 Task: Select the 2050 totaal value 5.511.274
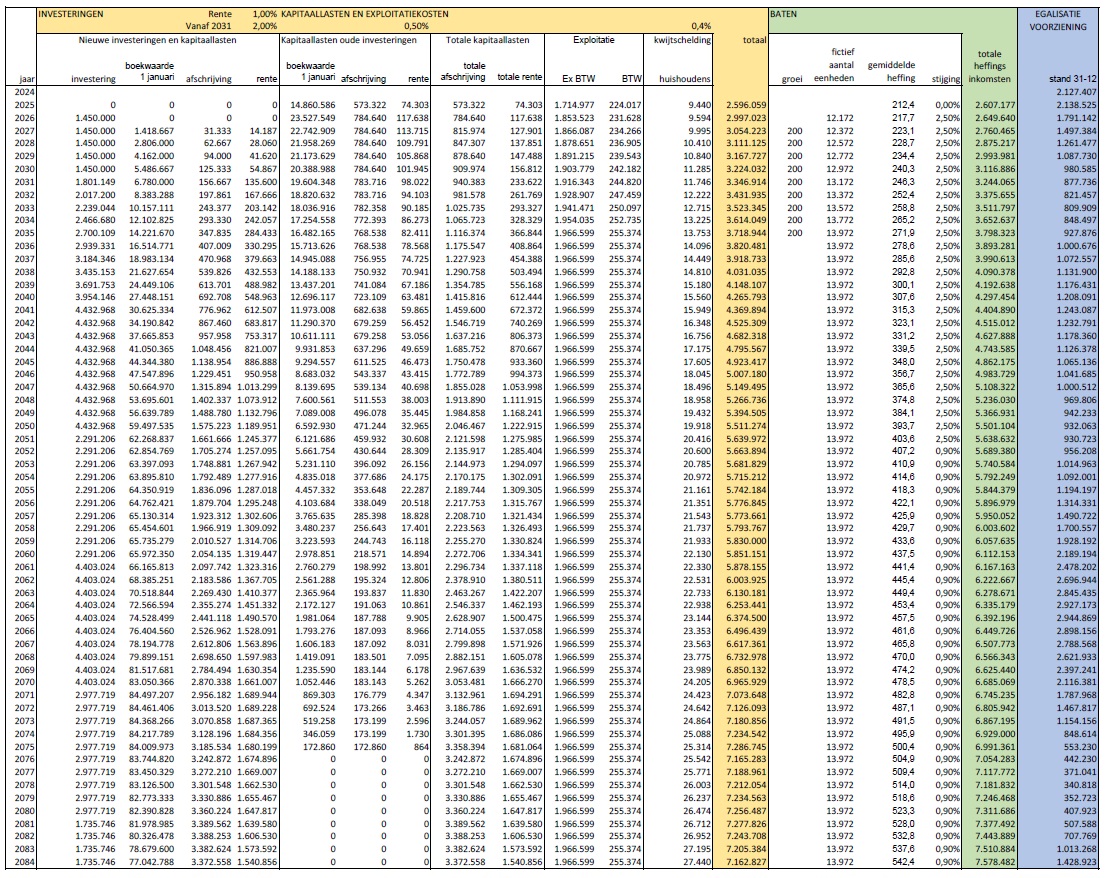(x=746, y=426)
